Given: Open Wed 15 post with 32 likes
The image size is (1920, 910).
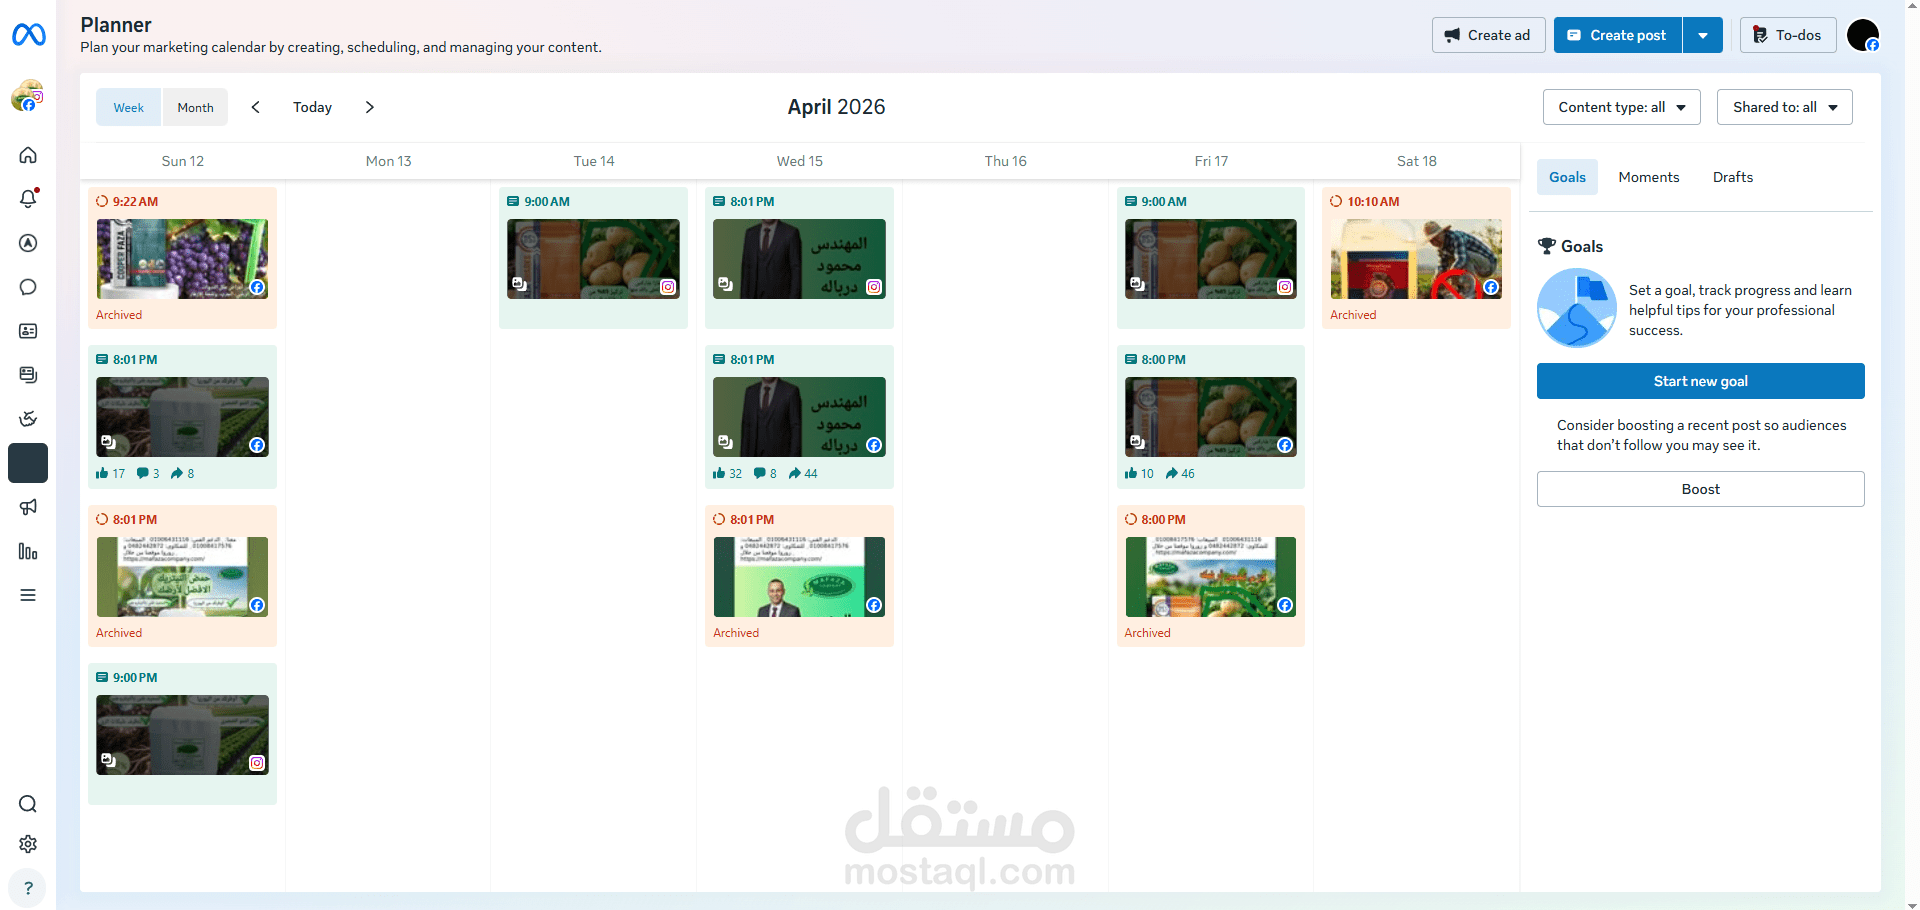Looking at the screenshot, I should tap(799, 417).
